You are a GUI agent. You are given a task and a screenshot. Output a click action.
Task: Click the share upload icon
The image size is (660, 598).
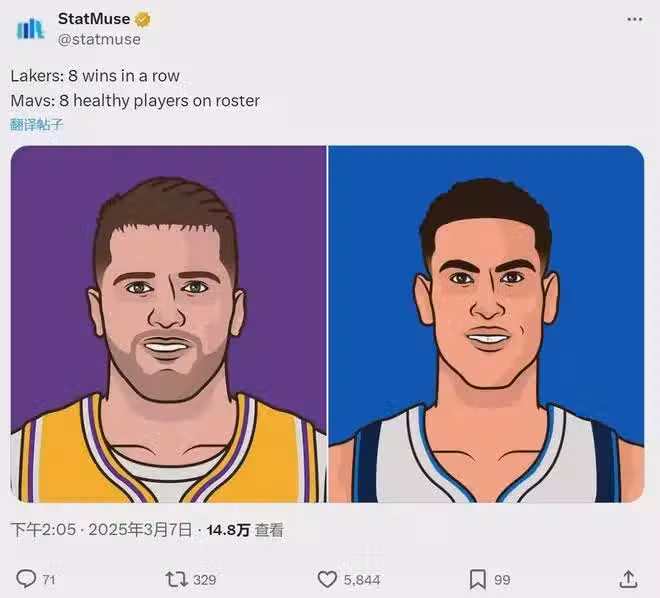coord(628,579)
